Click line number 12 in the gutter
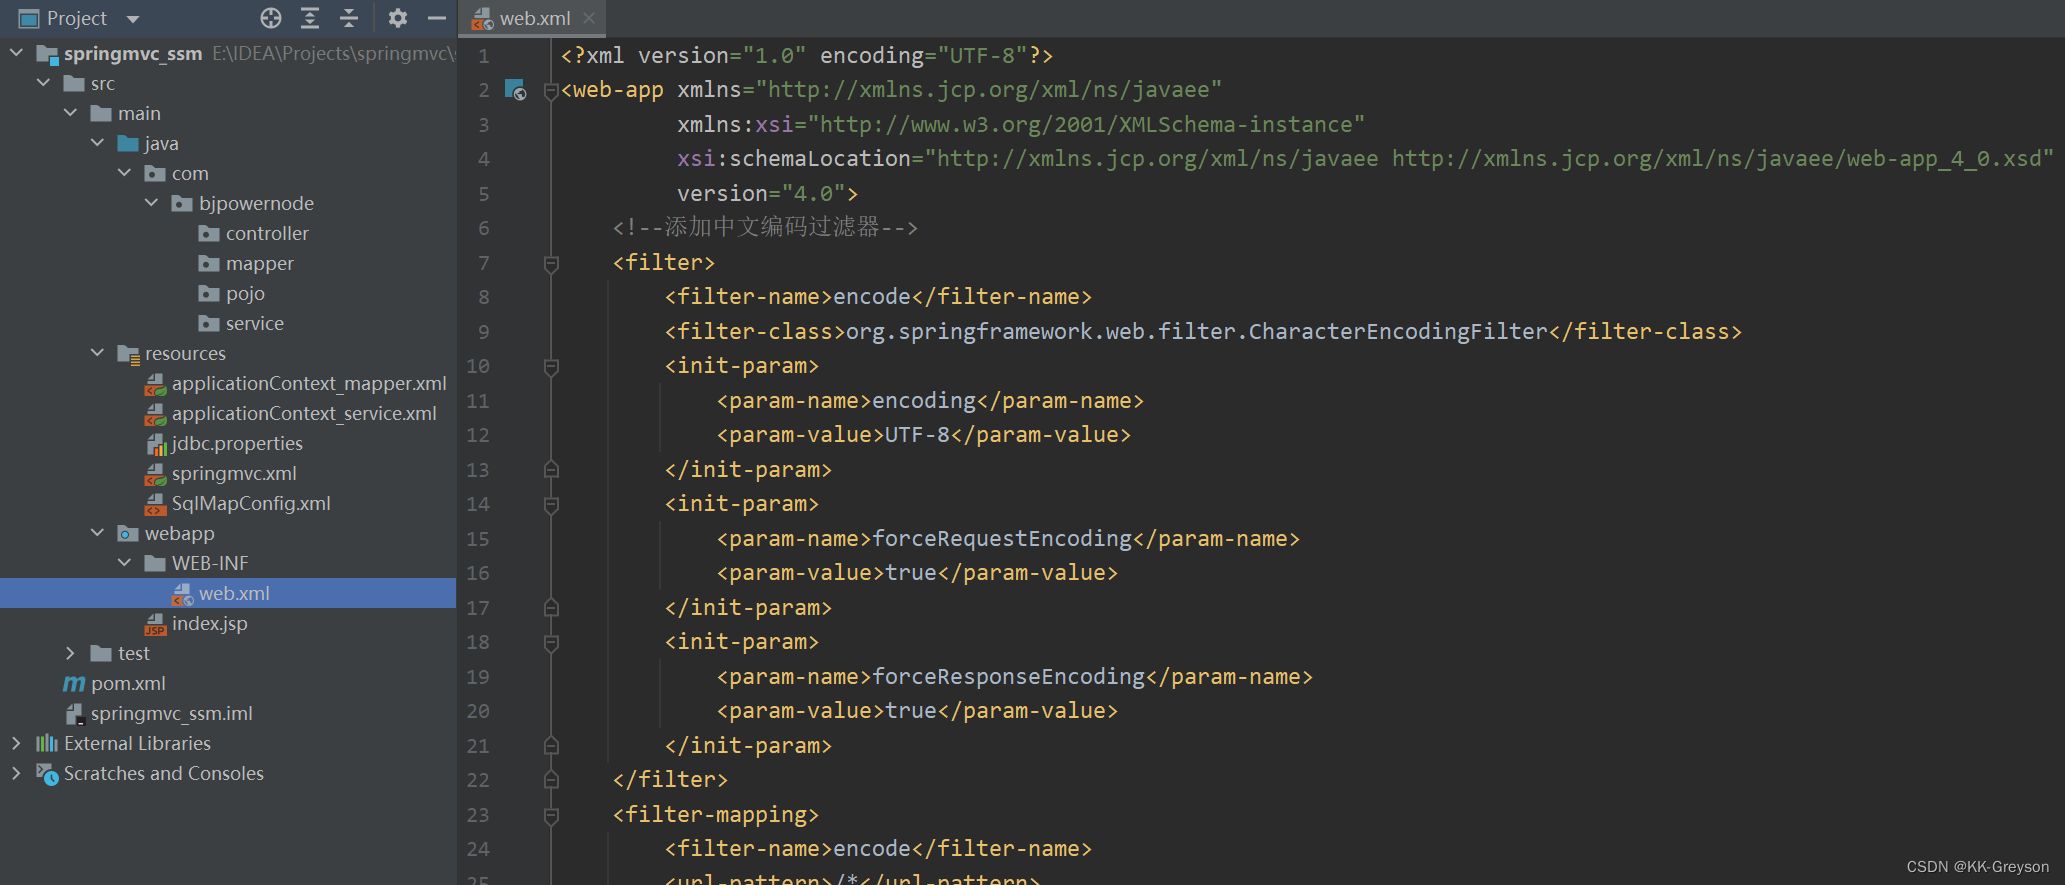 pos(478,435)
